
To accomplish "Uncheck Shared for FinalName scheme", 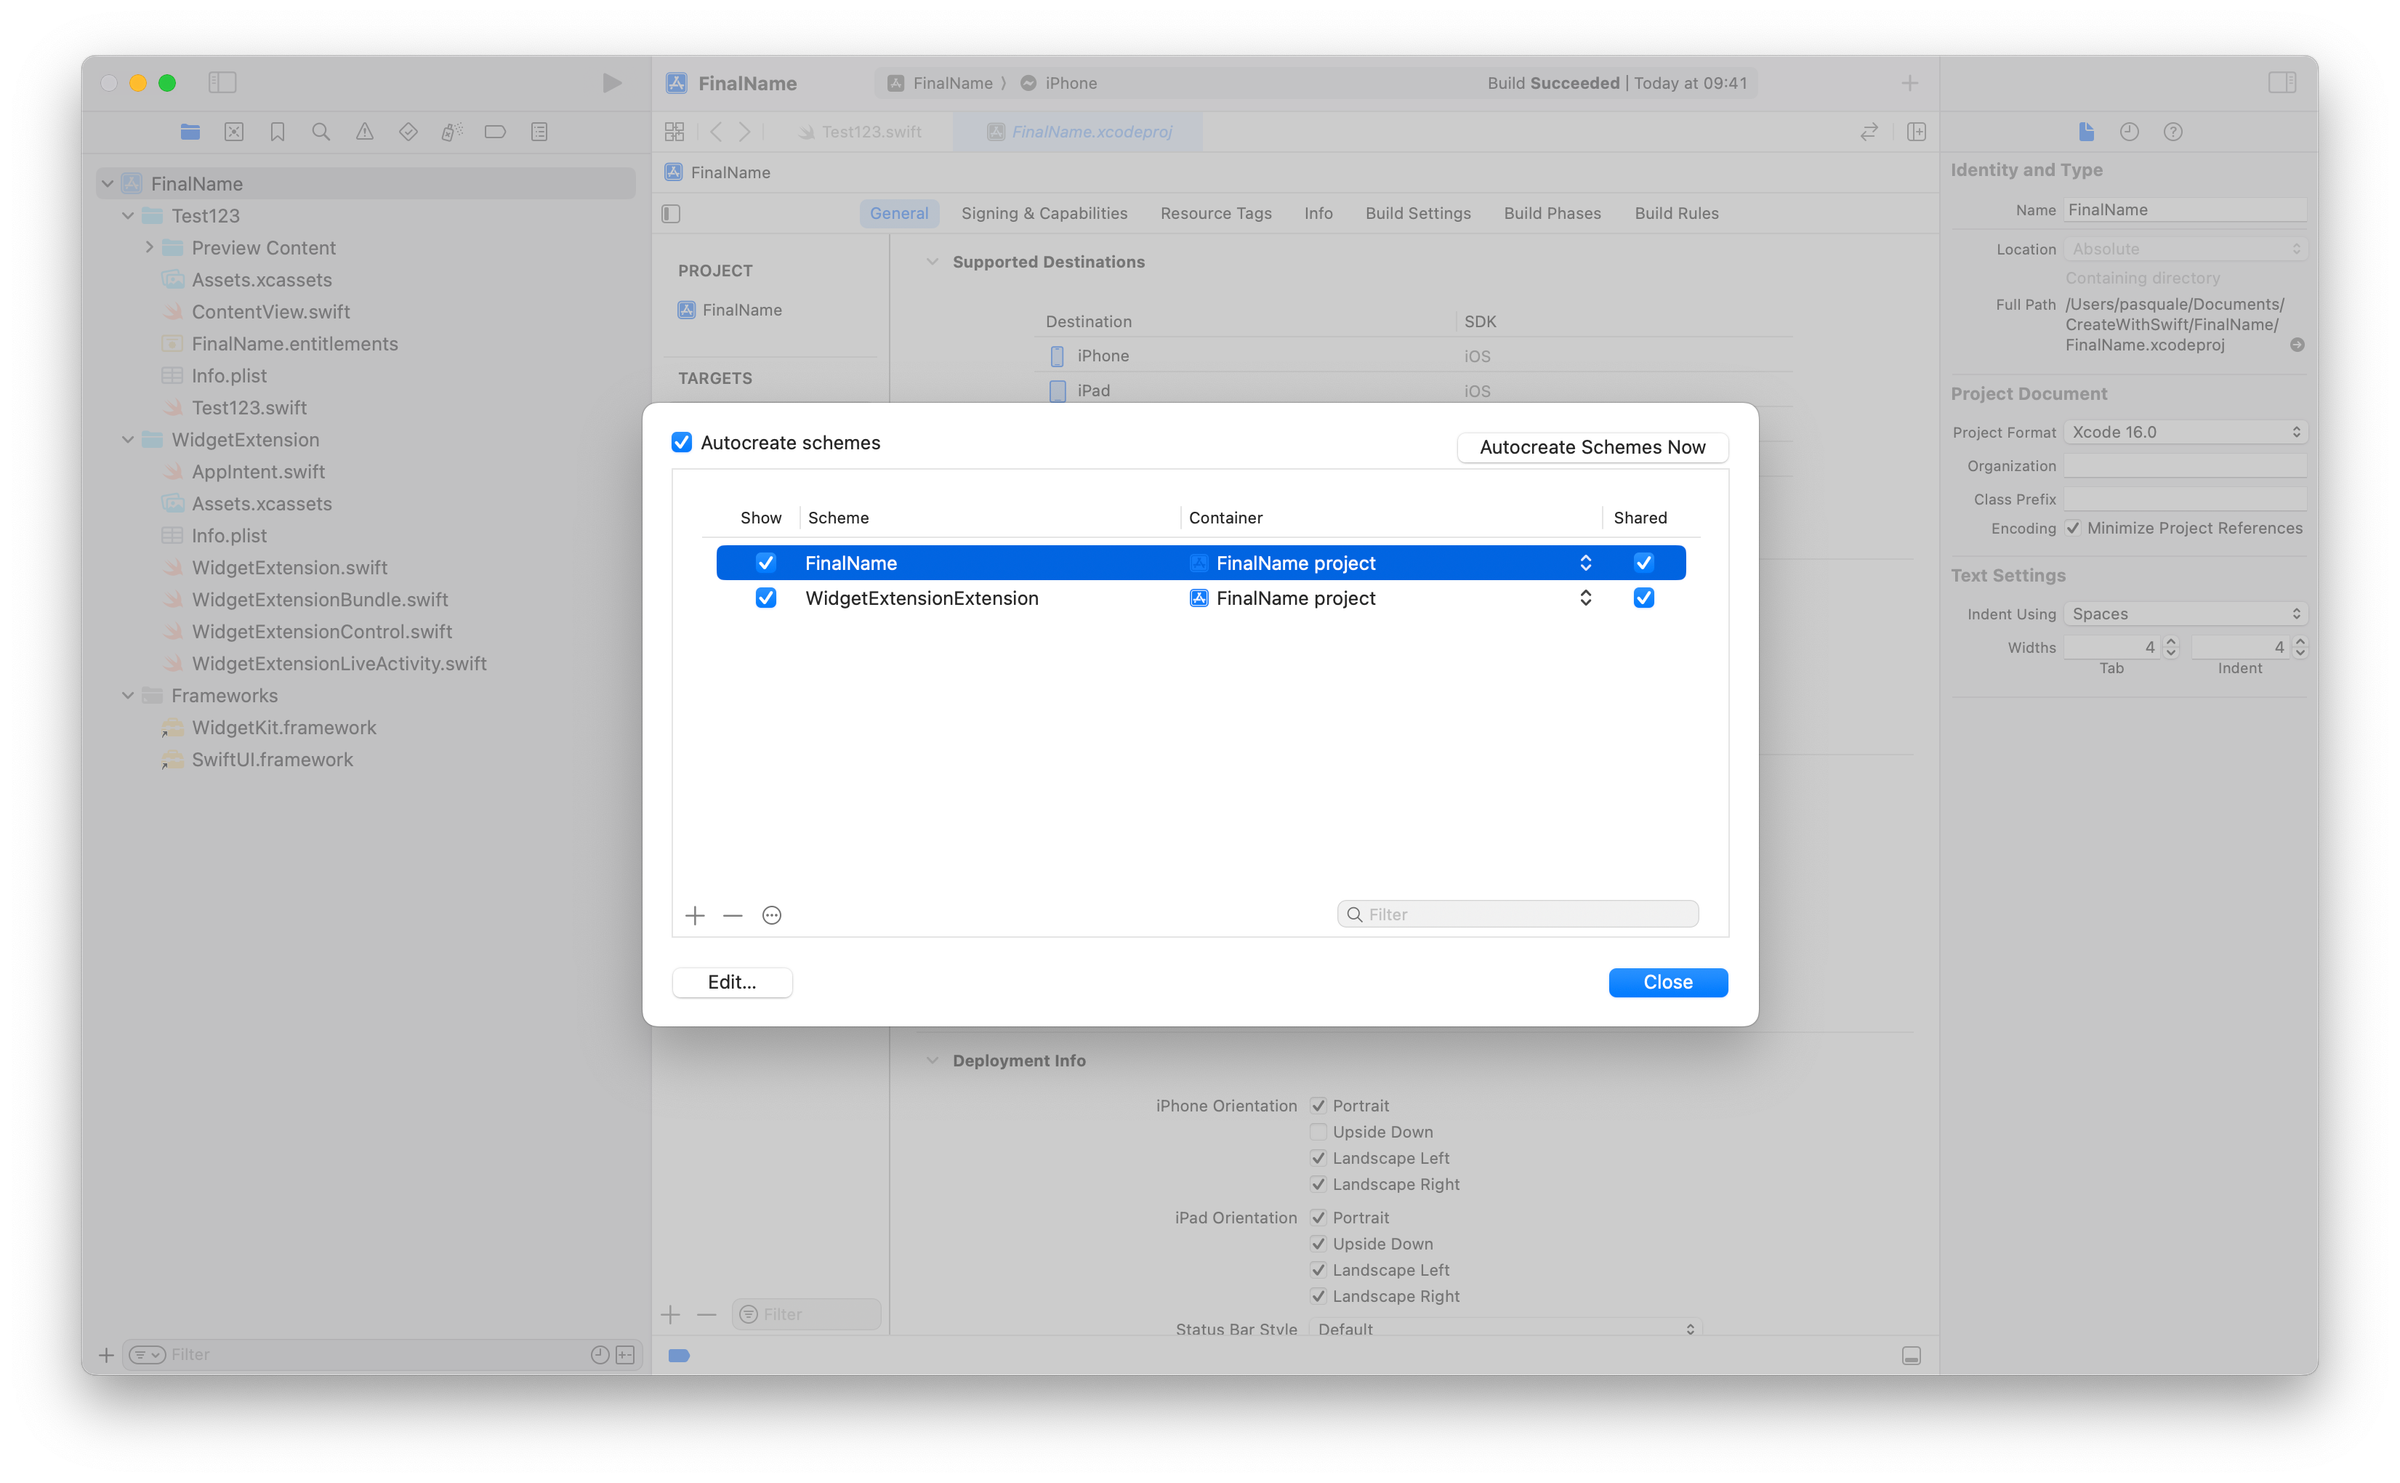I will (1644, 562).
